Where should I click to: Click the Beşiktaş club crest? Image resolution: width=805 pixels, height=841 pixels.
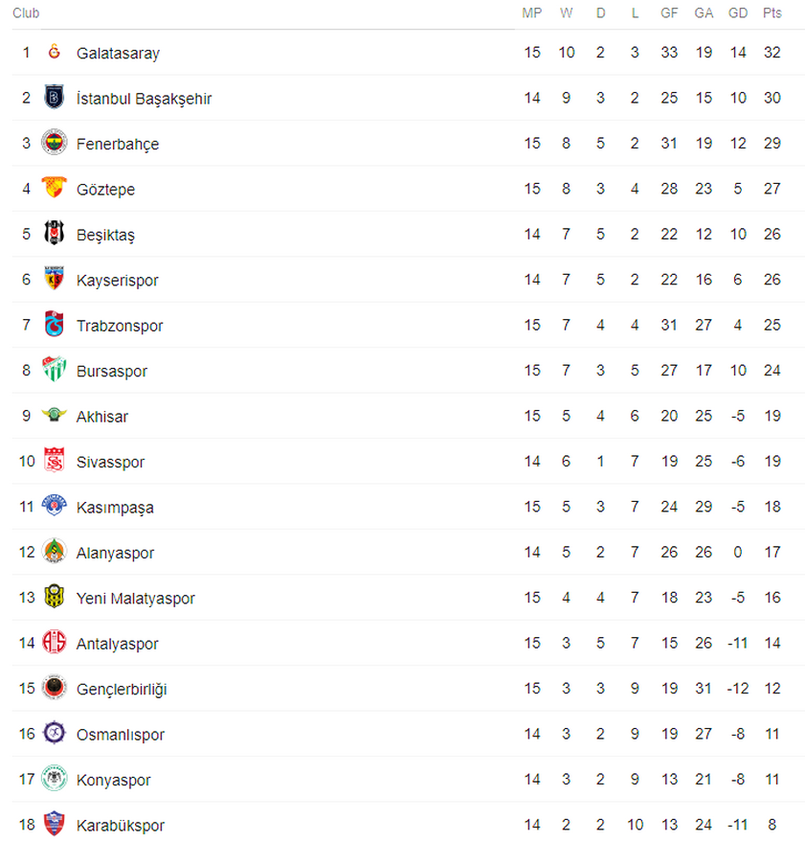(54, 233)
